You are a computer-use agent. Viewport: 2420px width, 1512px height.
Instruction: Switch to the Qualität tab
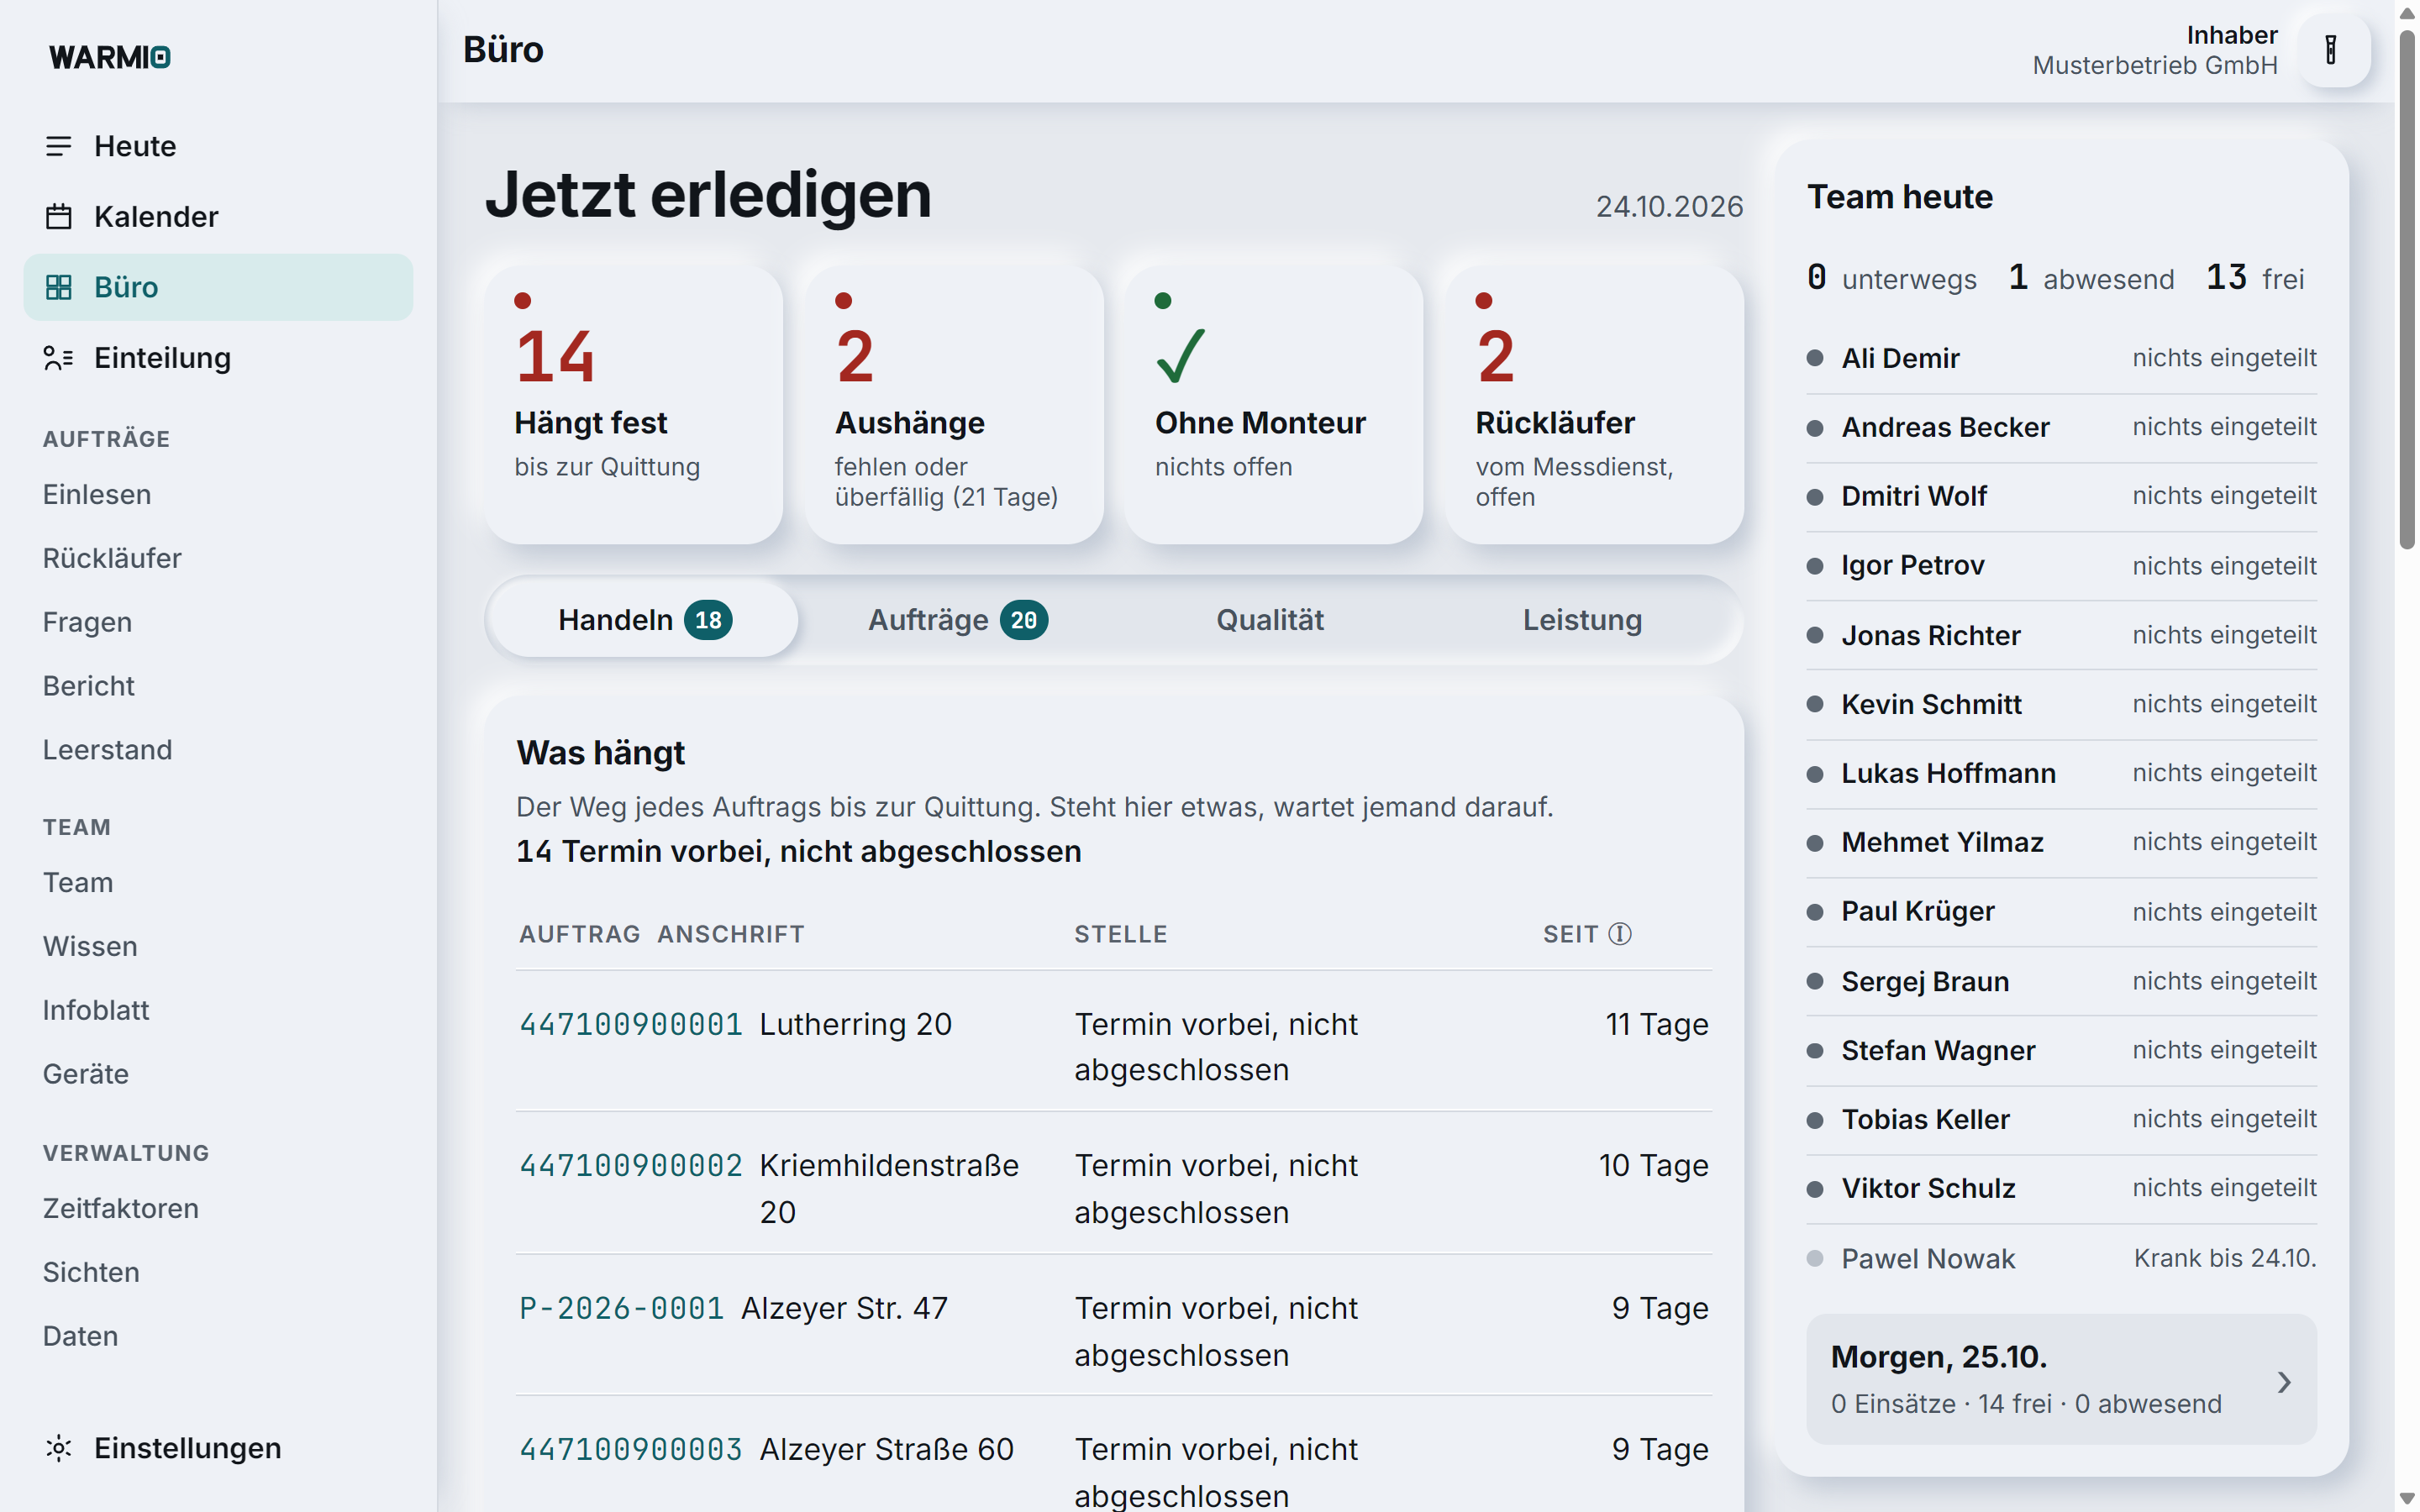point(1270,620)
